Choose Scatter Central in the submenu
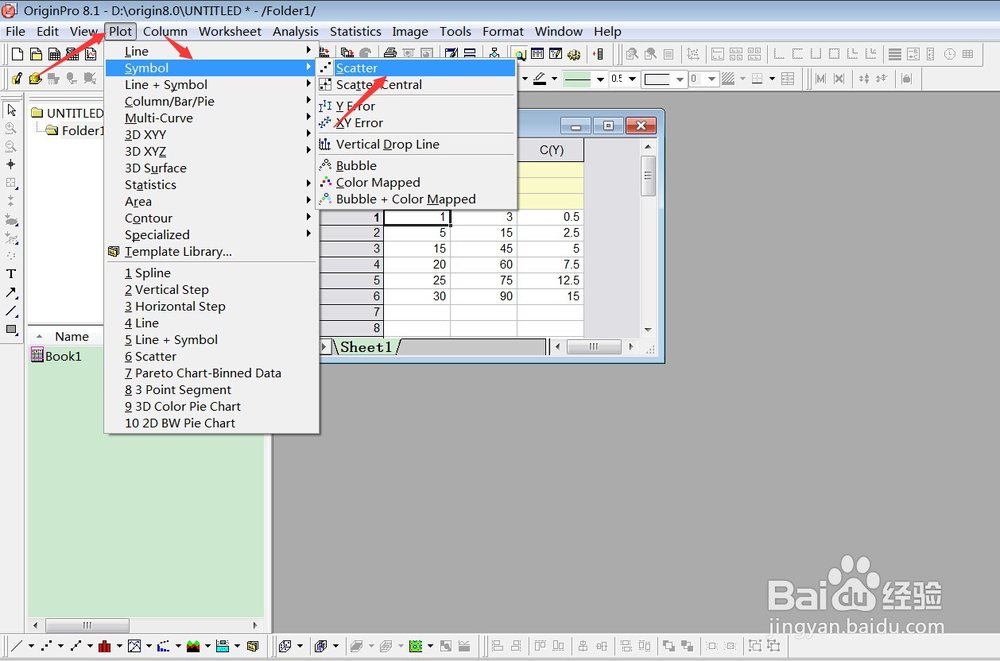The height and width of the screenshot is (661, 1000). tap(416, 84)
